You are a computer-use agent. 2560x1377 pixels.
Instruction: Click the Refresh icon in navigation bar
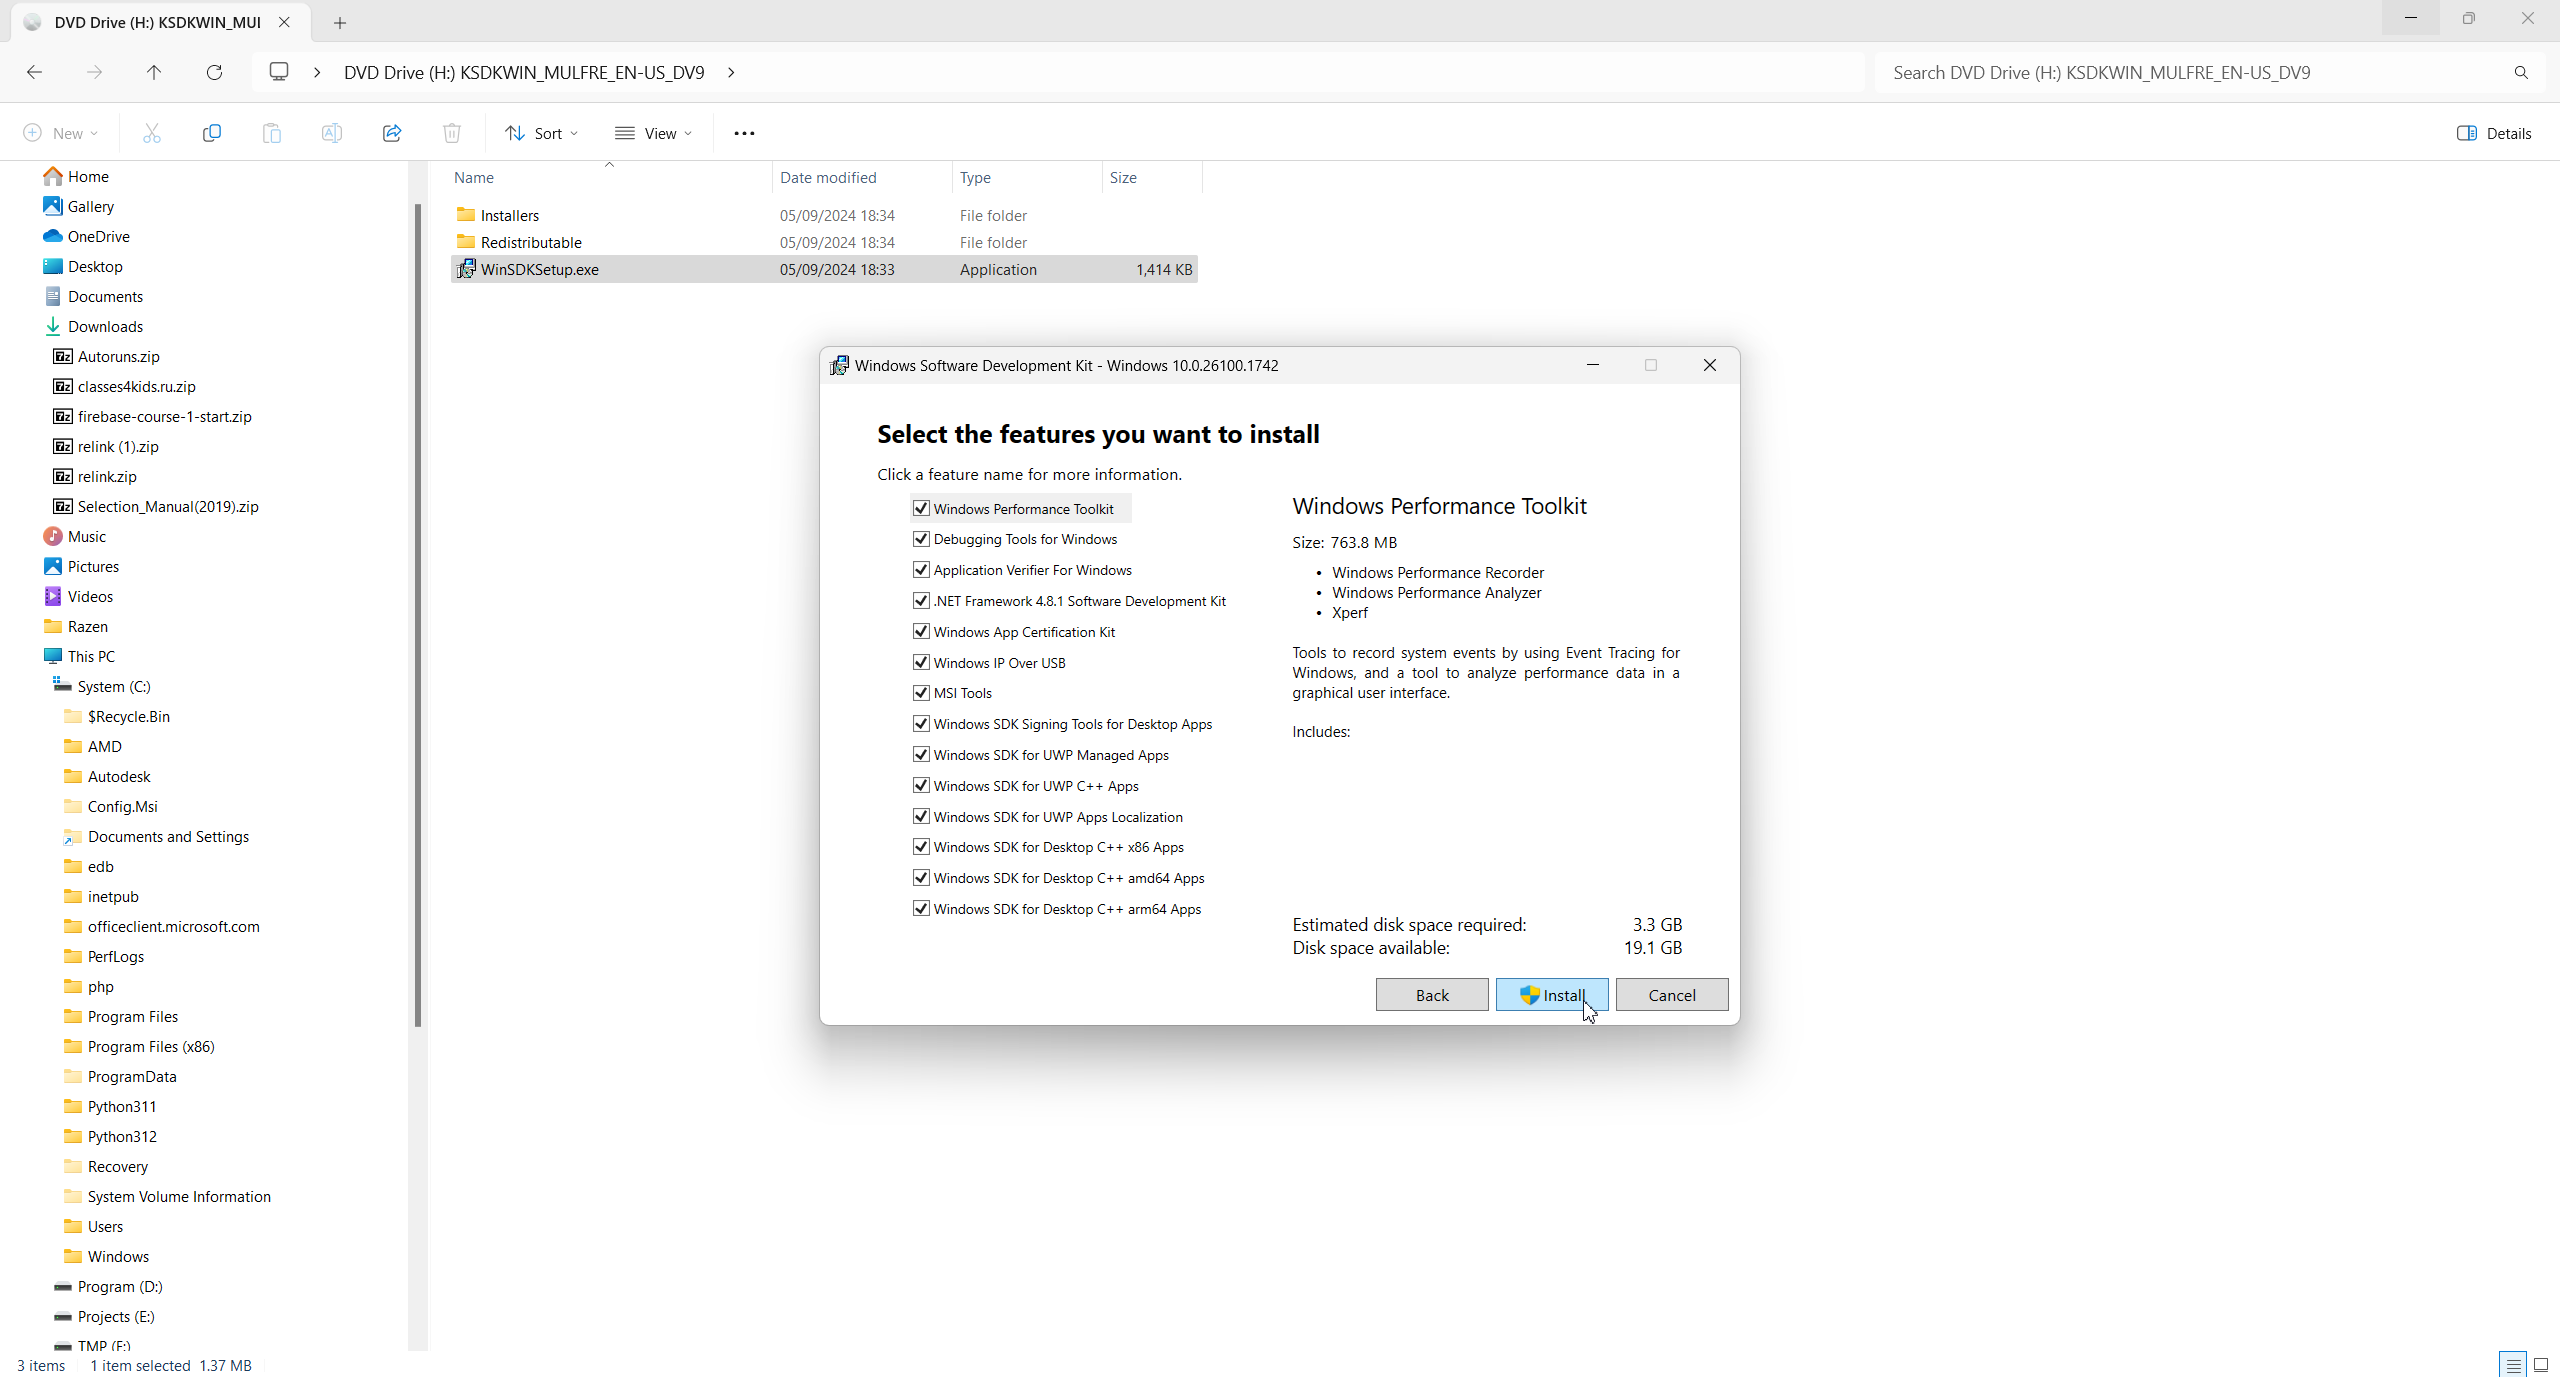[214, 72]
